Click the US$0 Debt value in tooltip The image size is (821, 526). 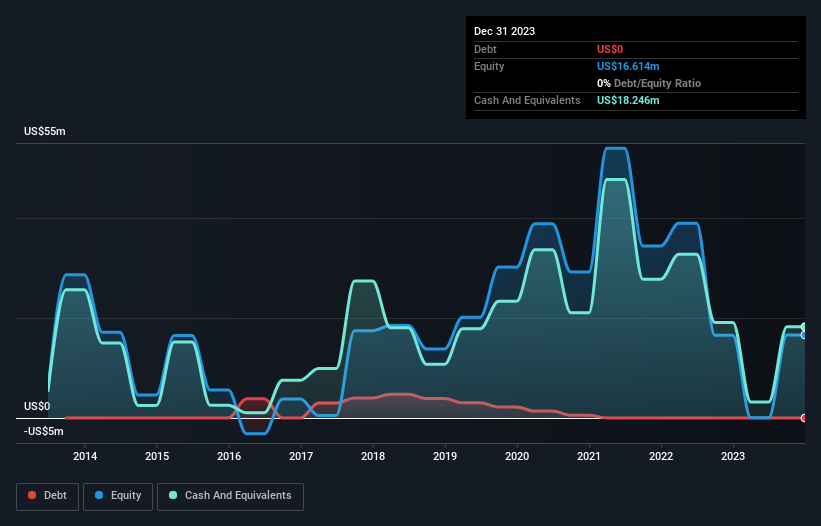(610, 49)
